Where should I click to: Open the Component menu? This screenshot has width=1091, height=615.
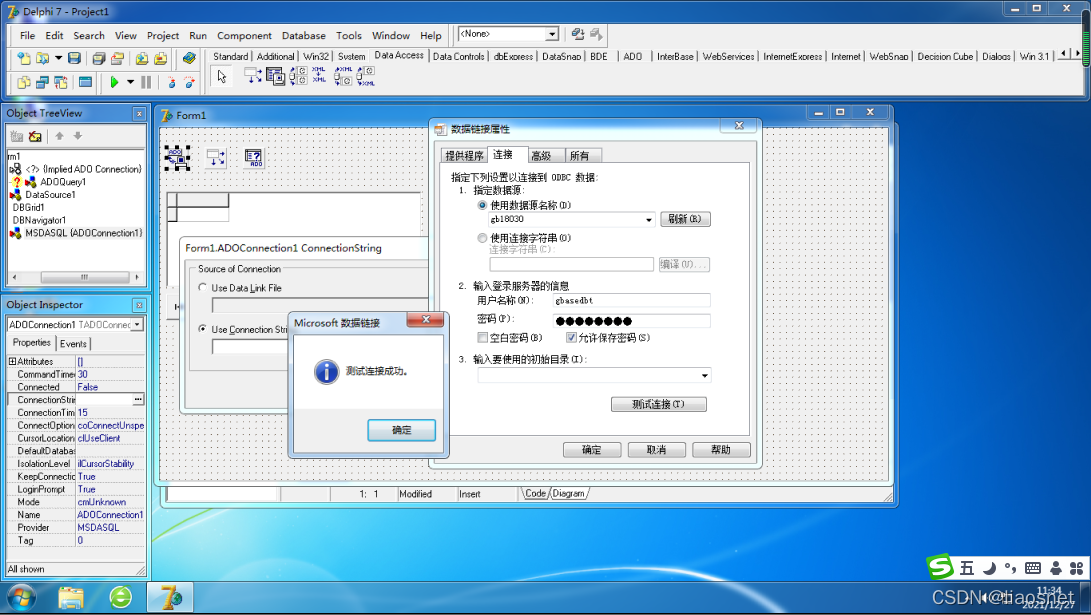click(x=244, y=35)
